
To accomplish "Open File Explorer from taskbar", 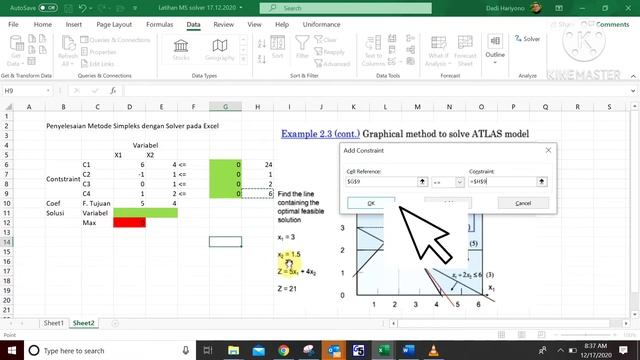I will pyautogui.click(x=233, y=351).
